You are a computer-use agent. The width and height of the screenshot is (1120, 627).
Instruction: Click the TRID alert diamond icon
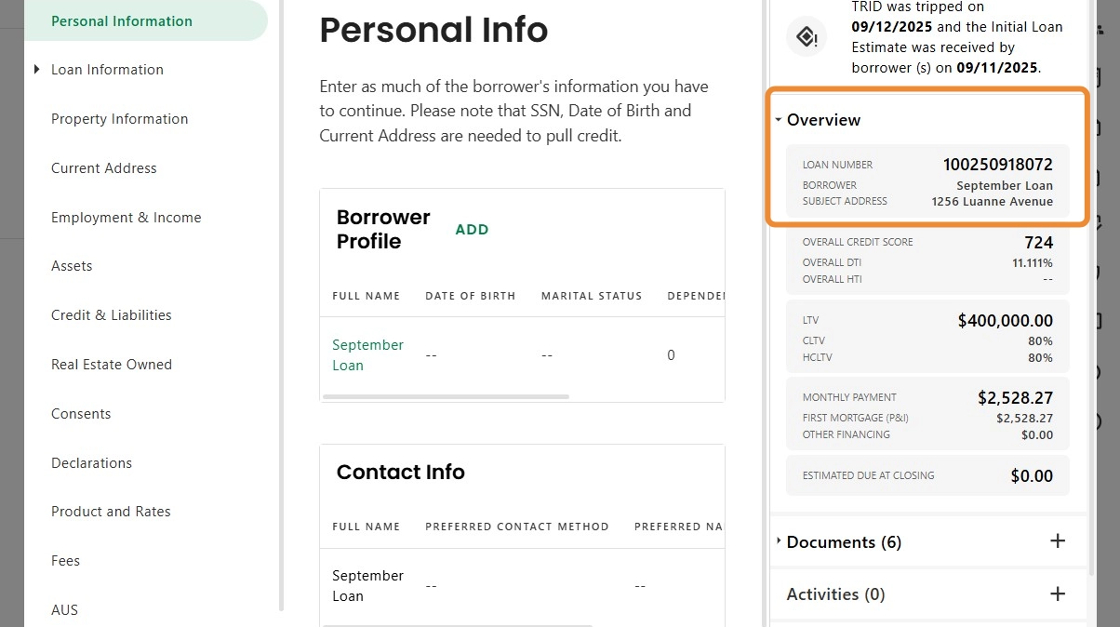(x=807, y=38)
